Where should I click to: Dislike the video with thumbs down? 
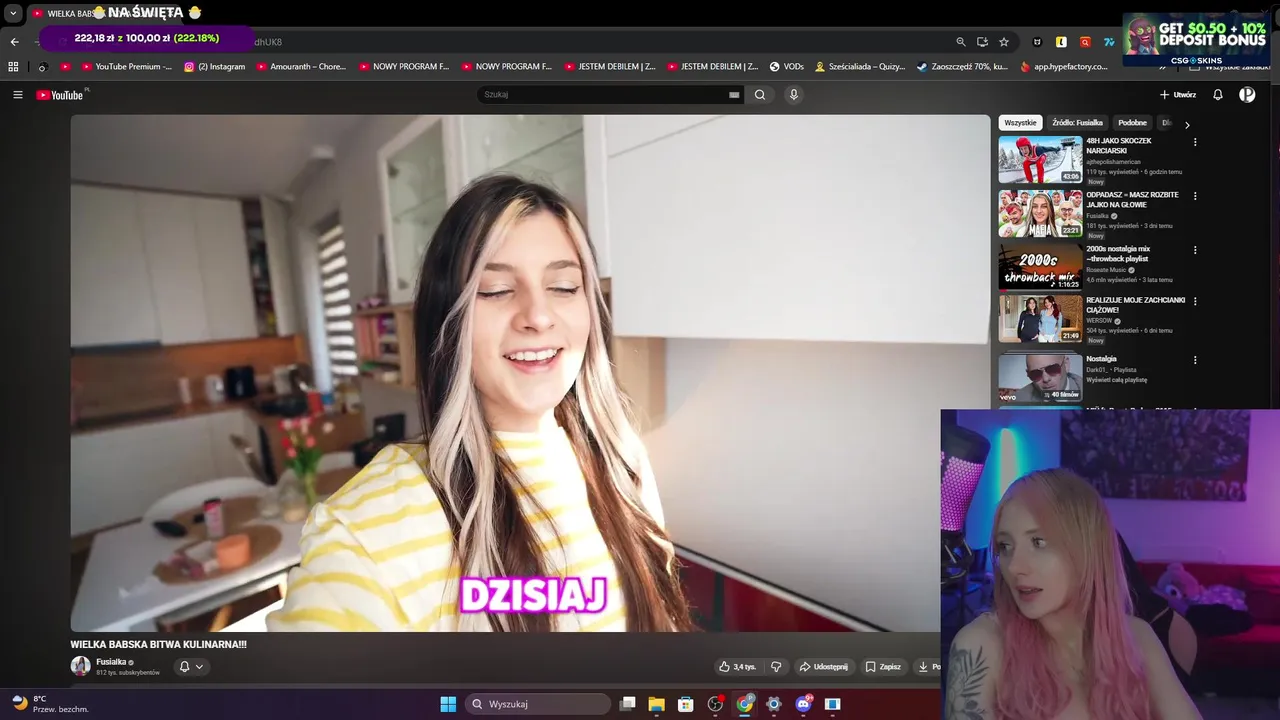776,667
